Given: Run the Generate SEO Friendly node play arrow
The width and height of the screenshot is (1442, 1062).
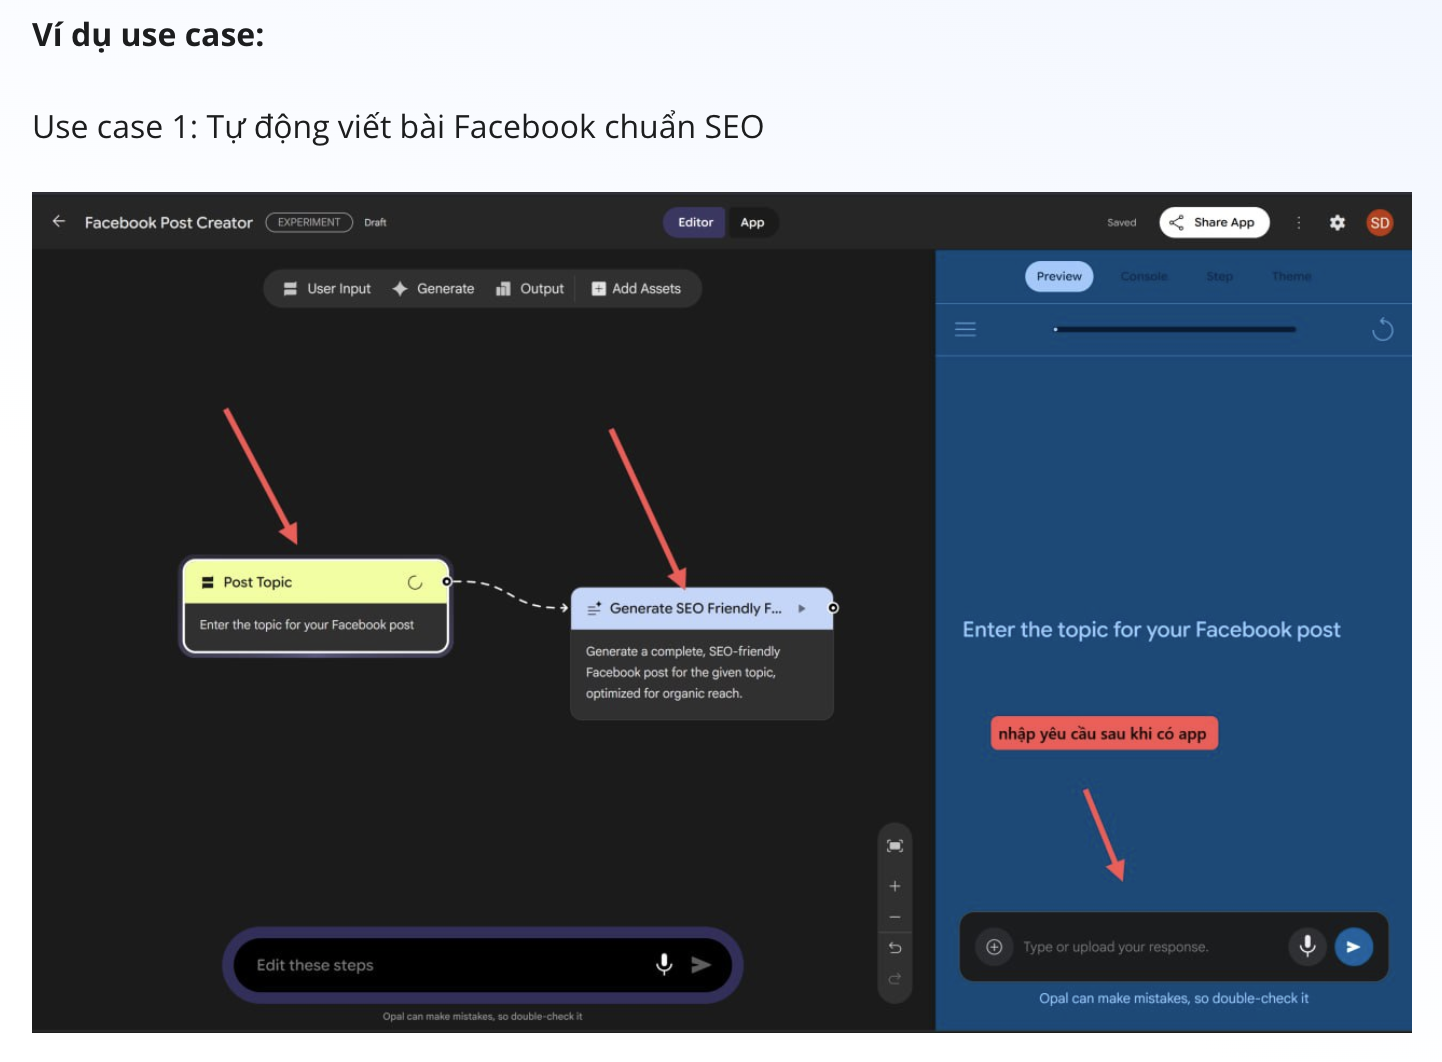Looking at the screenshot, I should click(x=802, y=608).
